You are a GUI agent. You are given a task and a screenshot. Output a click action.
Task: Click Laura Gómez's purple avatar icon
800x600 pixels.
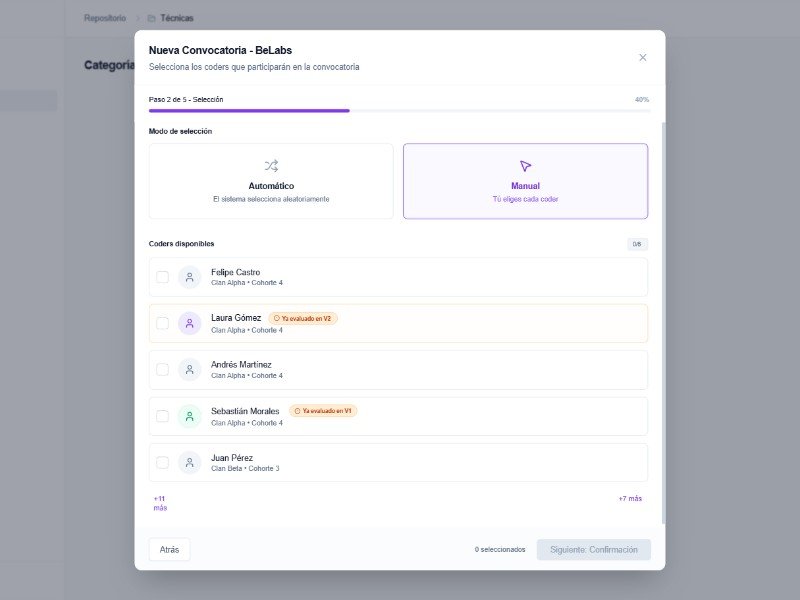[190, 323]
